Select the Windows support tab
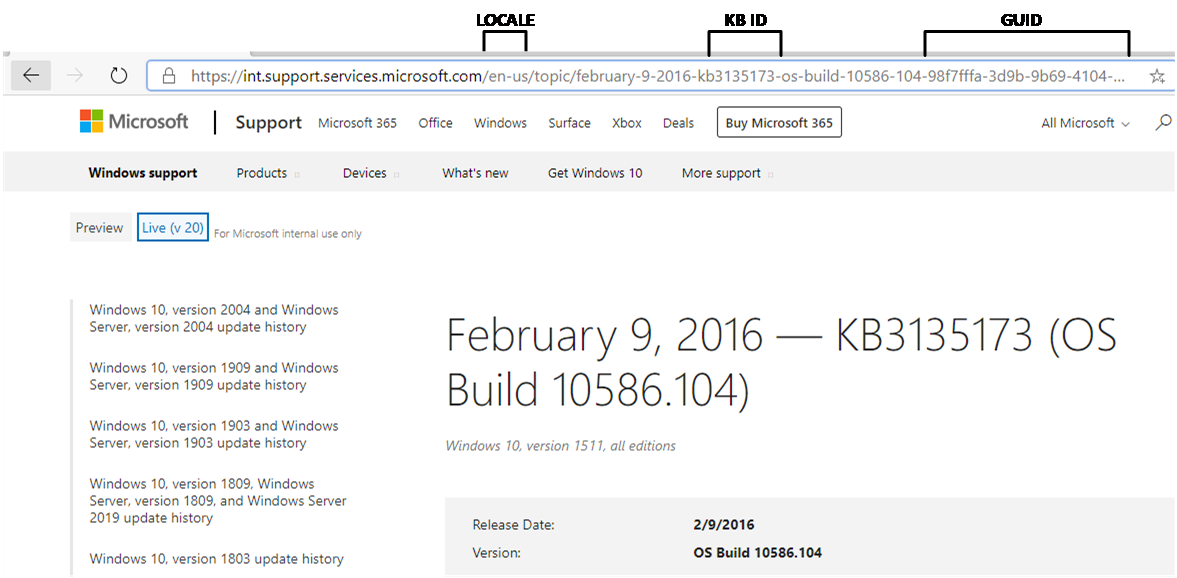This screenshot has width=1177, height=578. click(x=142, y=172)
